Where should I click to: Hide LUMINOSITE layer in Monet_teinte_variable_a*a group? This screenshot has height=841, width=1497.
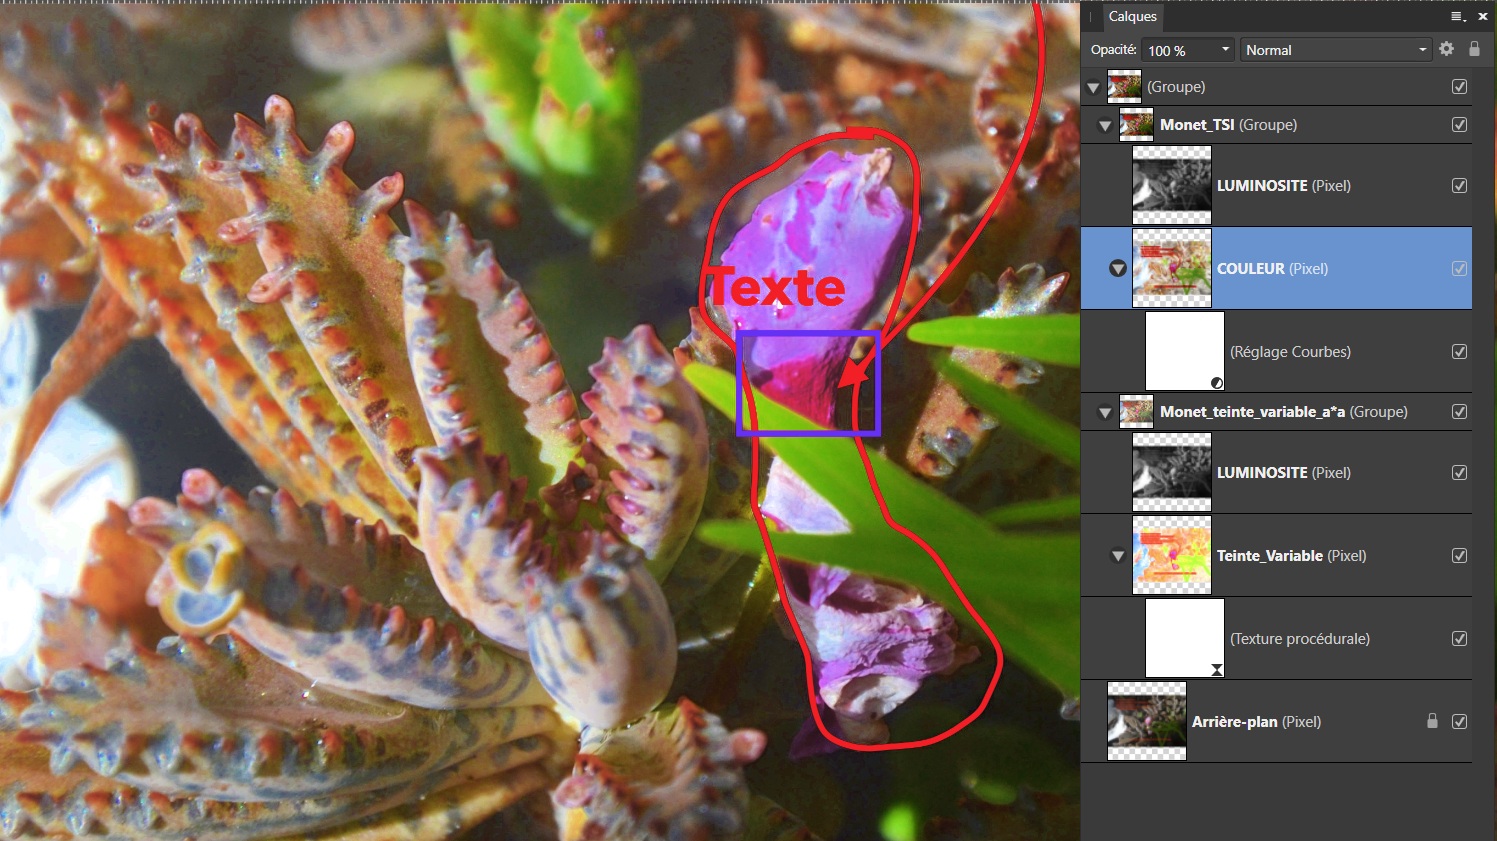1460,473
